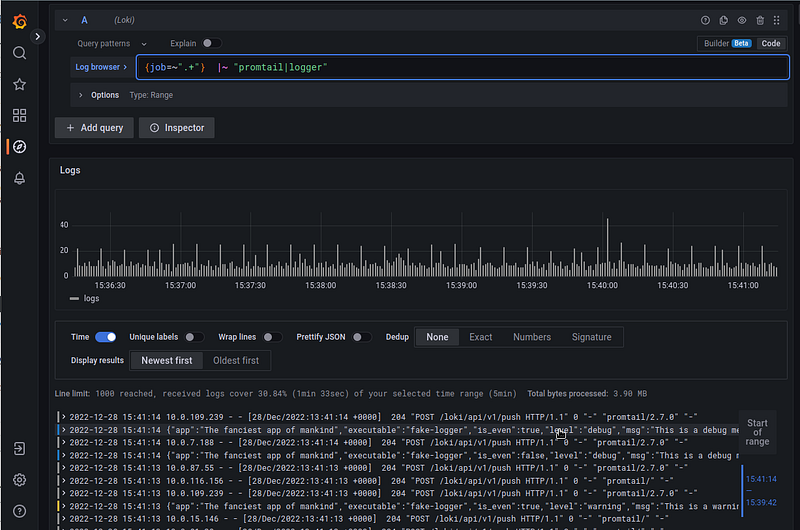Select Newest first display order
Image resolution: width=800 pixels, height=530 pixels.
[167, 361]
